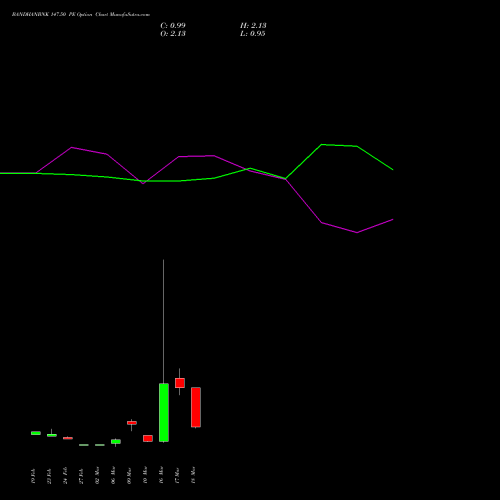Click the green indicator line's highest peak

322,145
